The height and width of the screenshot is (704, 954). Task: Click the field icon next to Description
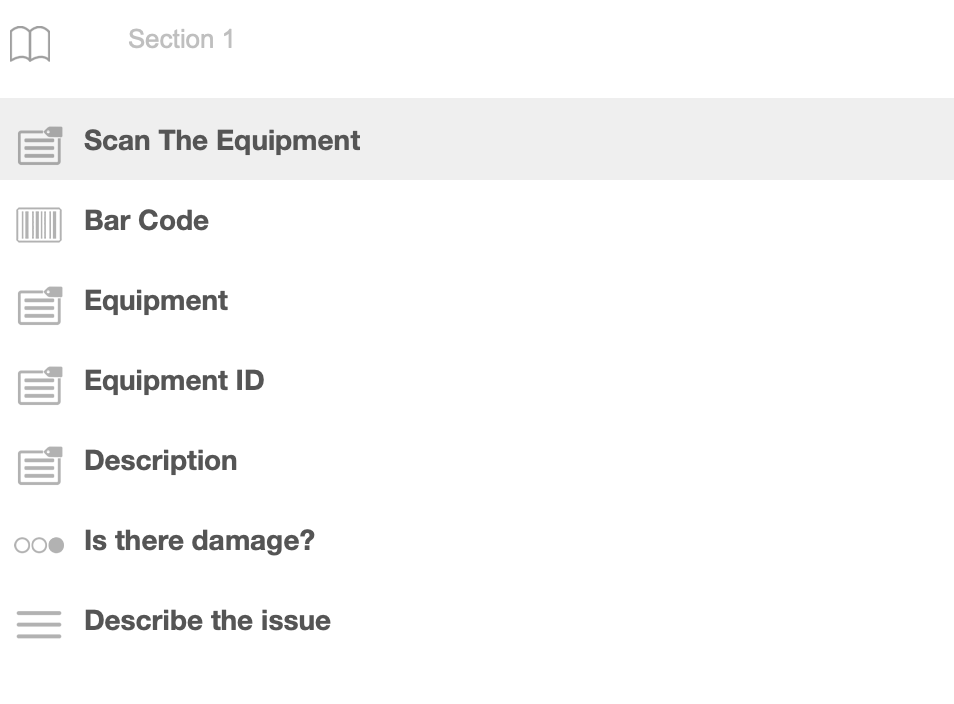pos(40,465)
